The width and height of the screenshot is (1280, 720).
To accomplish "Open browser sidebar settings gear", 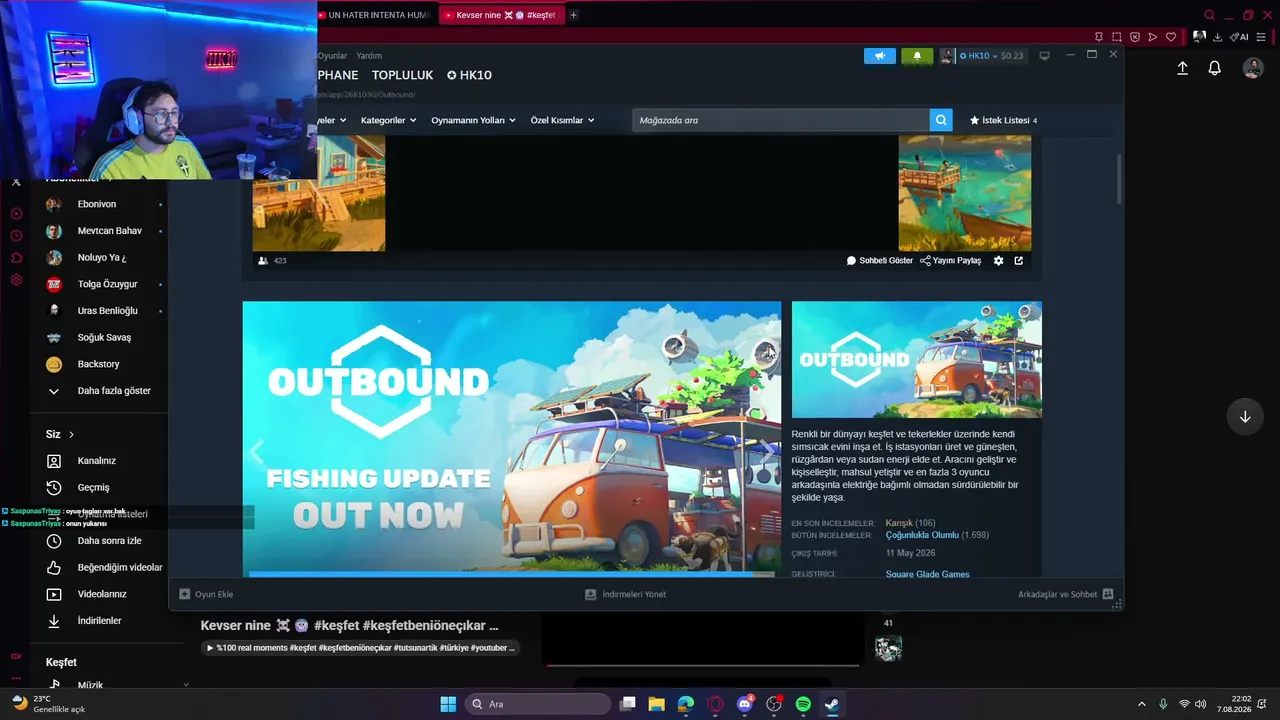I will click(16, 280).
